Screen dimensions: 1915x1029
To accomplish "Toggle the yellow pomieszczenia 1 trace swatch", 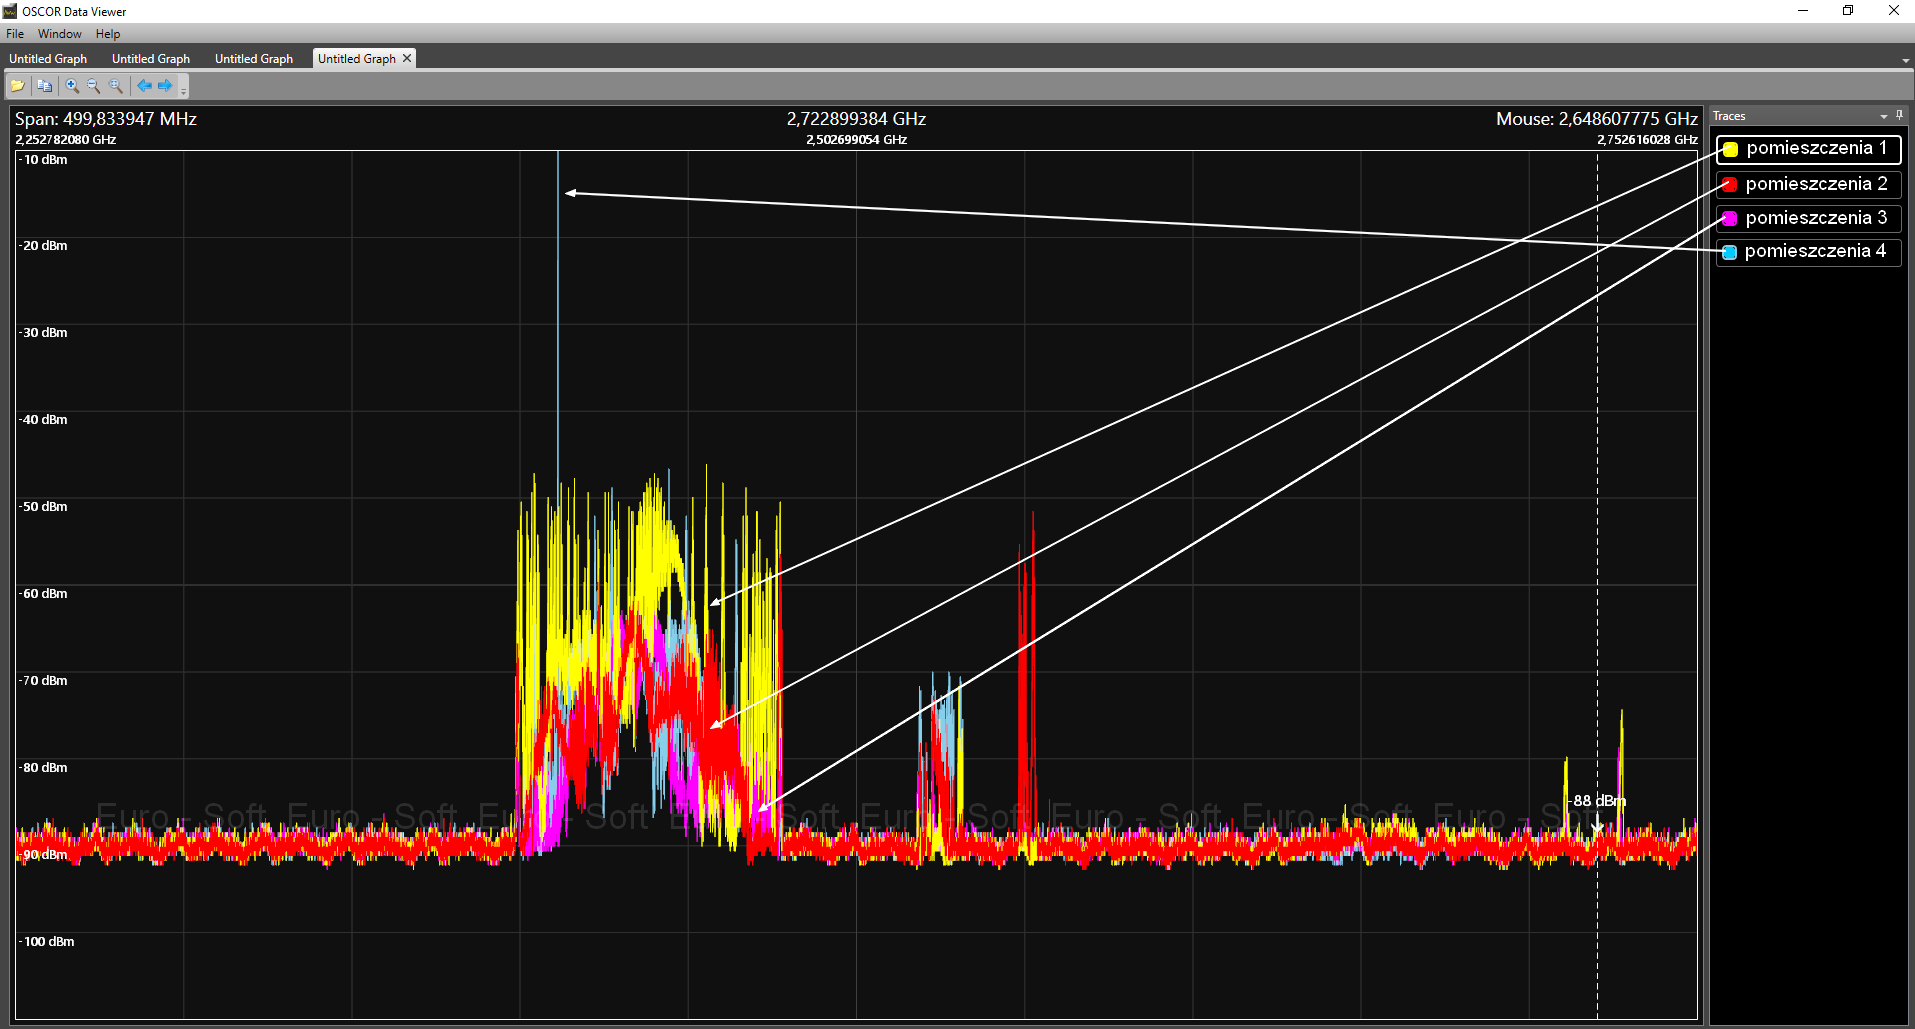I will click(1730, 150).
